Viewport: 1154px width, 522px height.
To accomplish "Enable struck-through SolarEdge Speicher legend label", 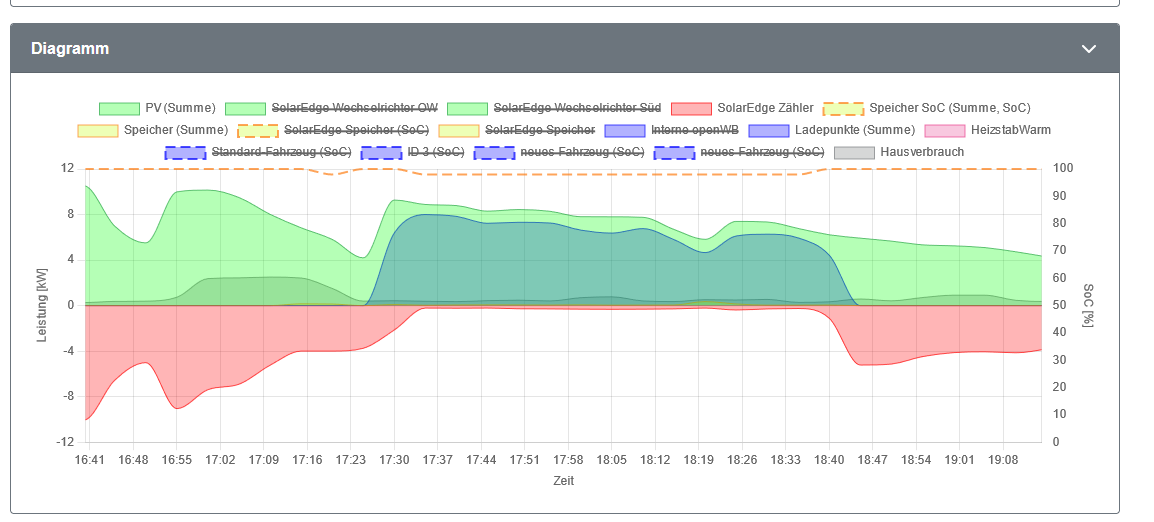I will click(x=540, y=130).
